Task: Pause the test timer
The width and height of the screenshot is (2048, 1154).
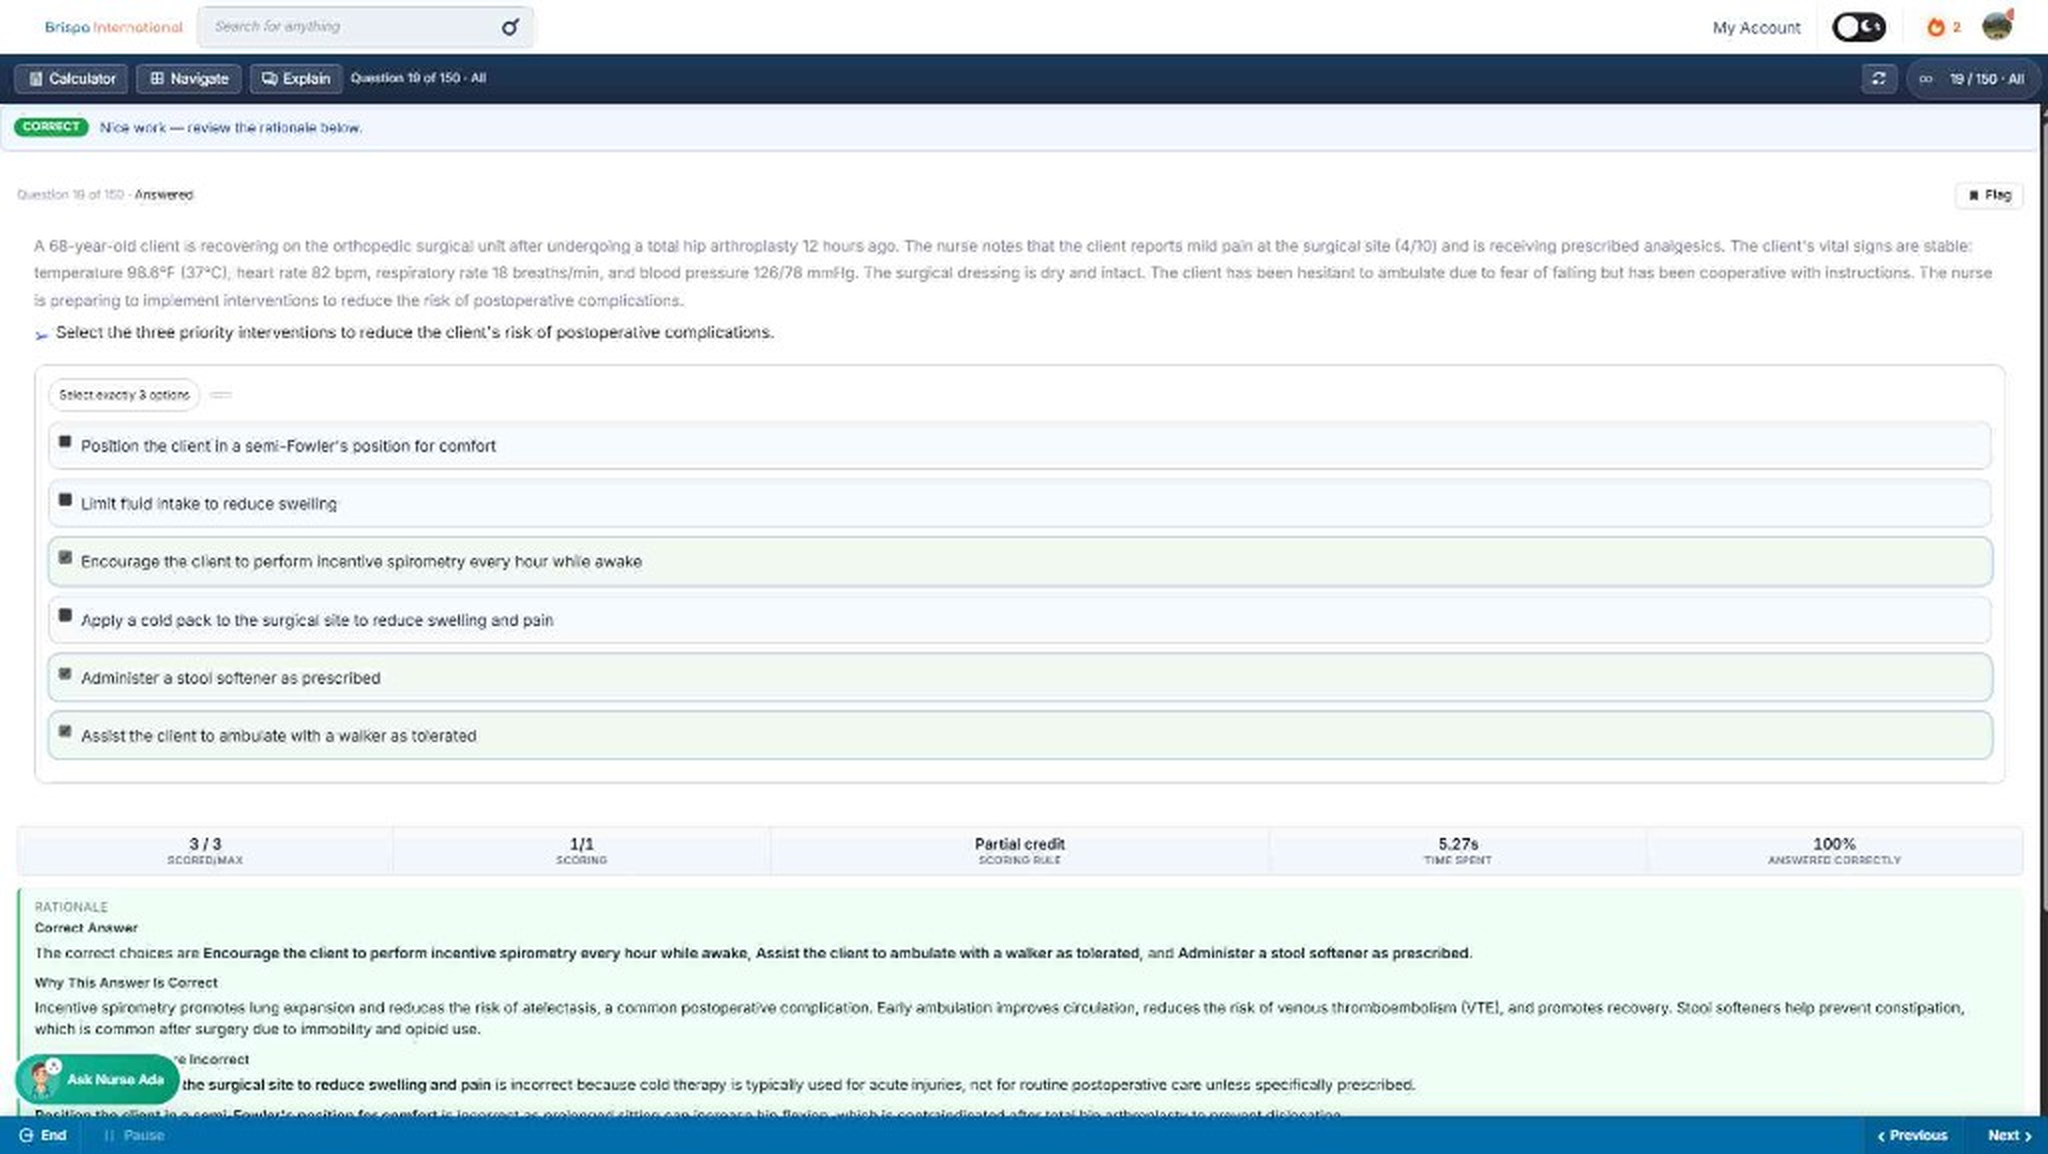Action: pyautogui.click(x=134, y=1136)
